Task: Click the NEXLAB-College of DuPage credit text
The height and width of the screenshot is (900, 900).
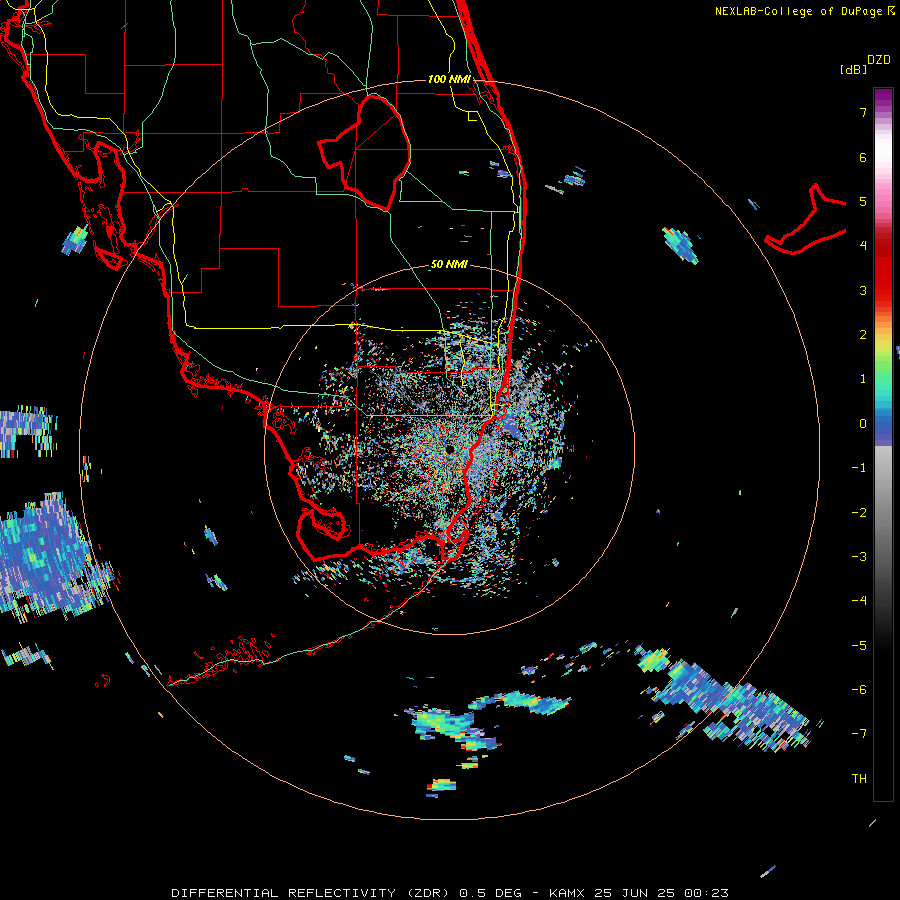Action: 798,11
